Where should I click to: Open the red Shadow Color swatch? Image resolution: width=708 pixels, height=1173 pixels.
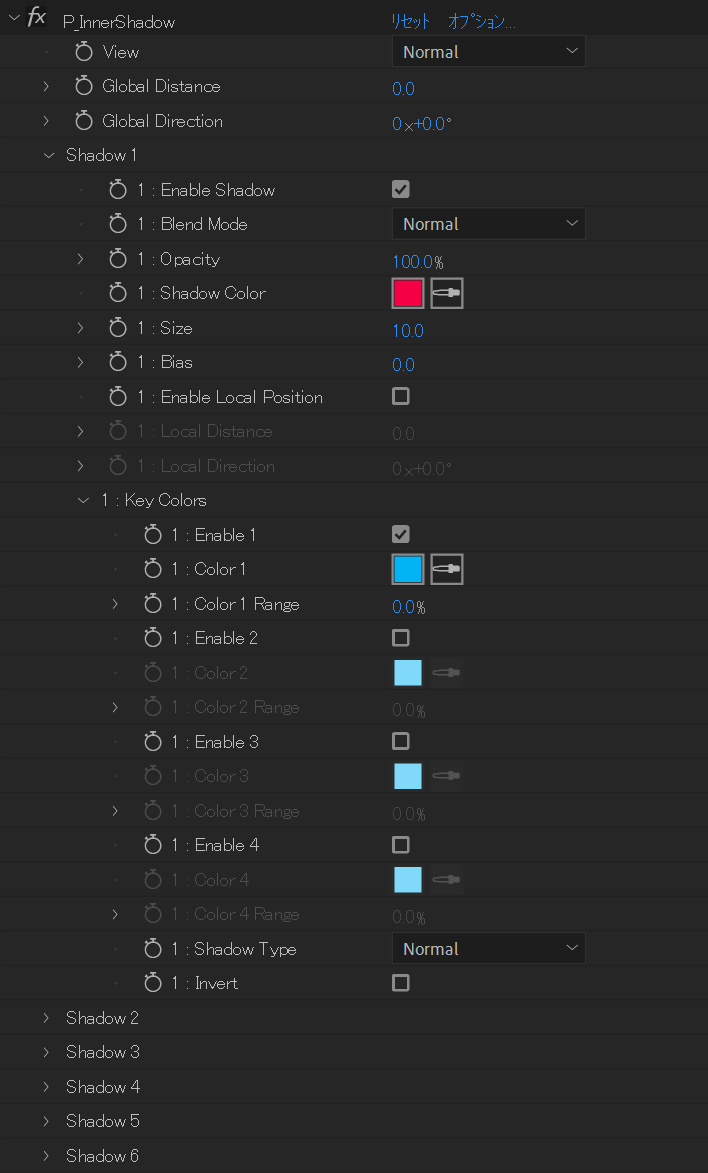coord(408,293)
